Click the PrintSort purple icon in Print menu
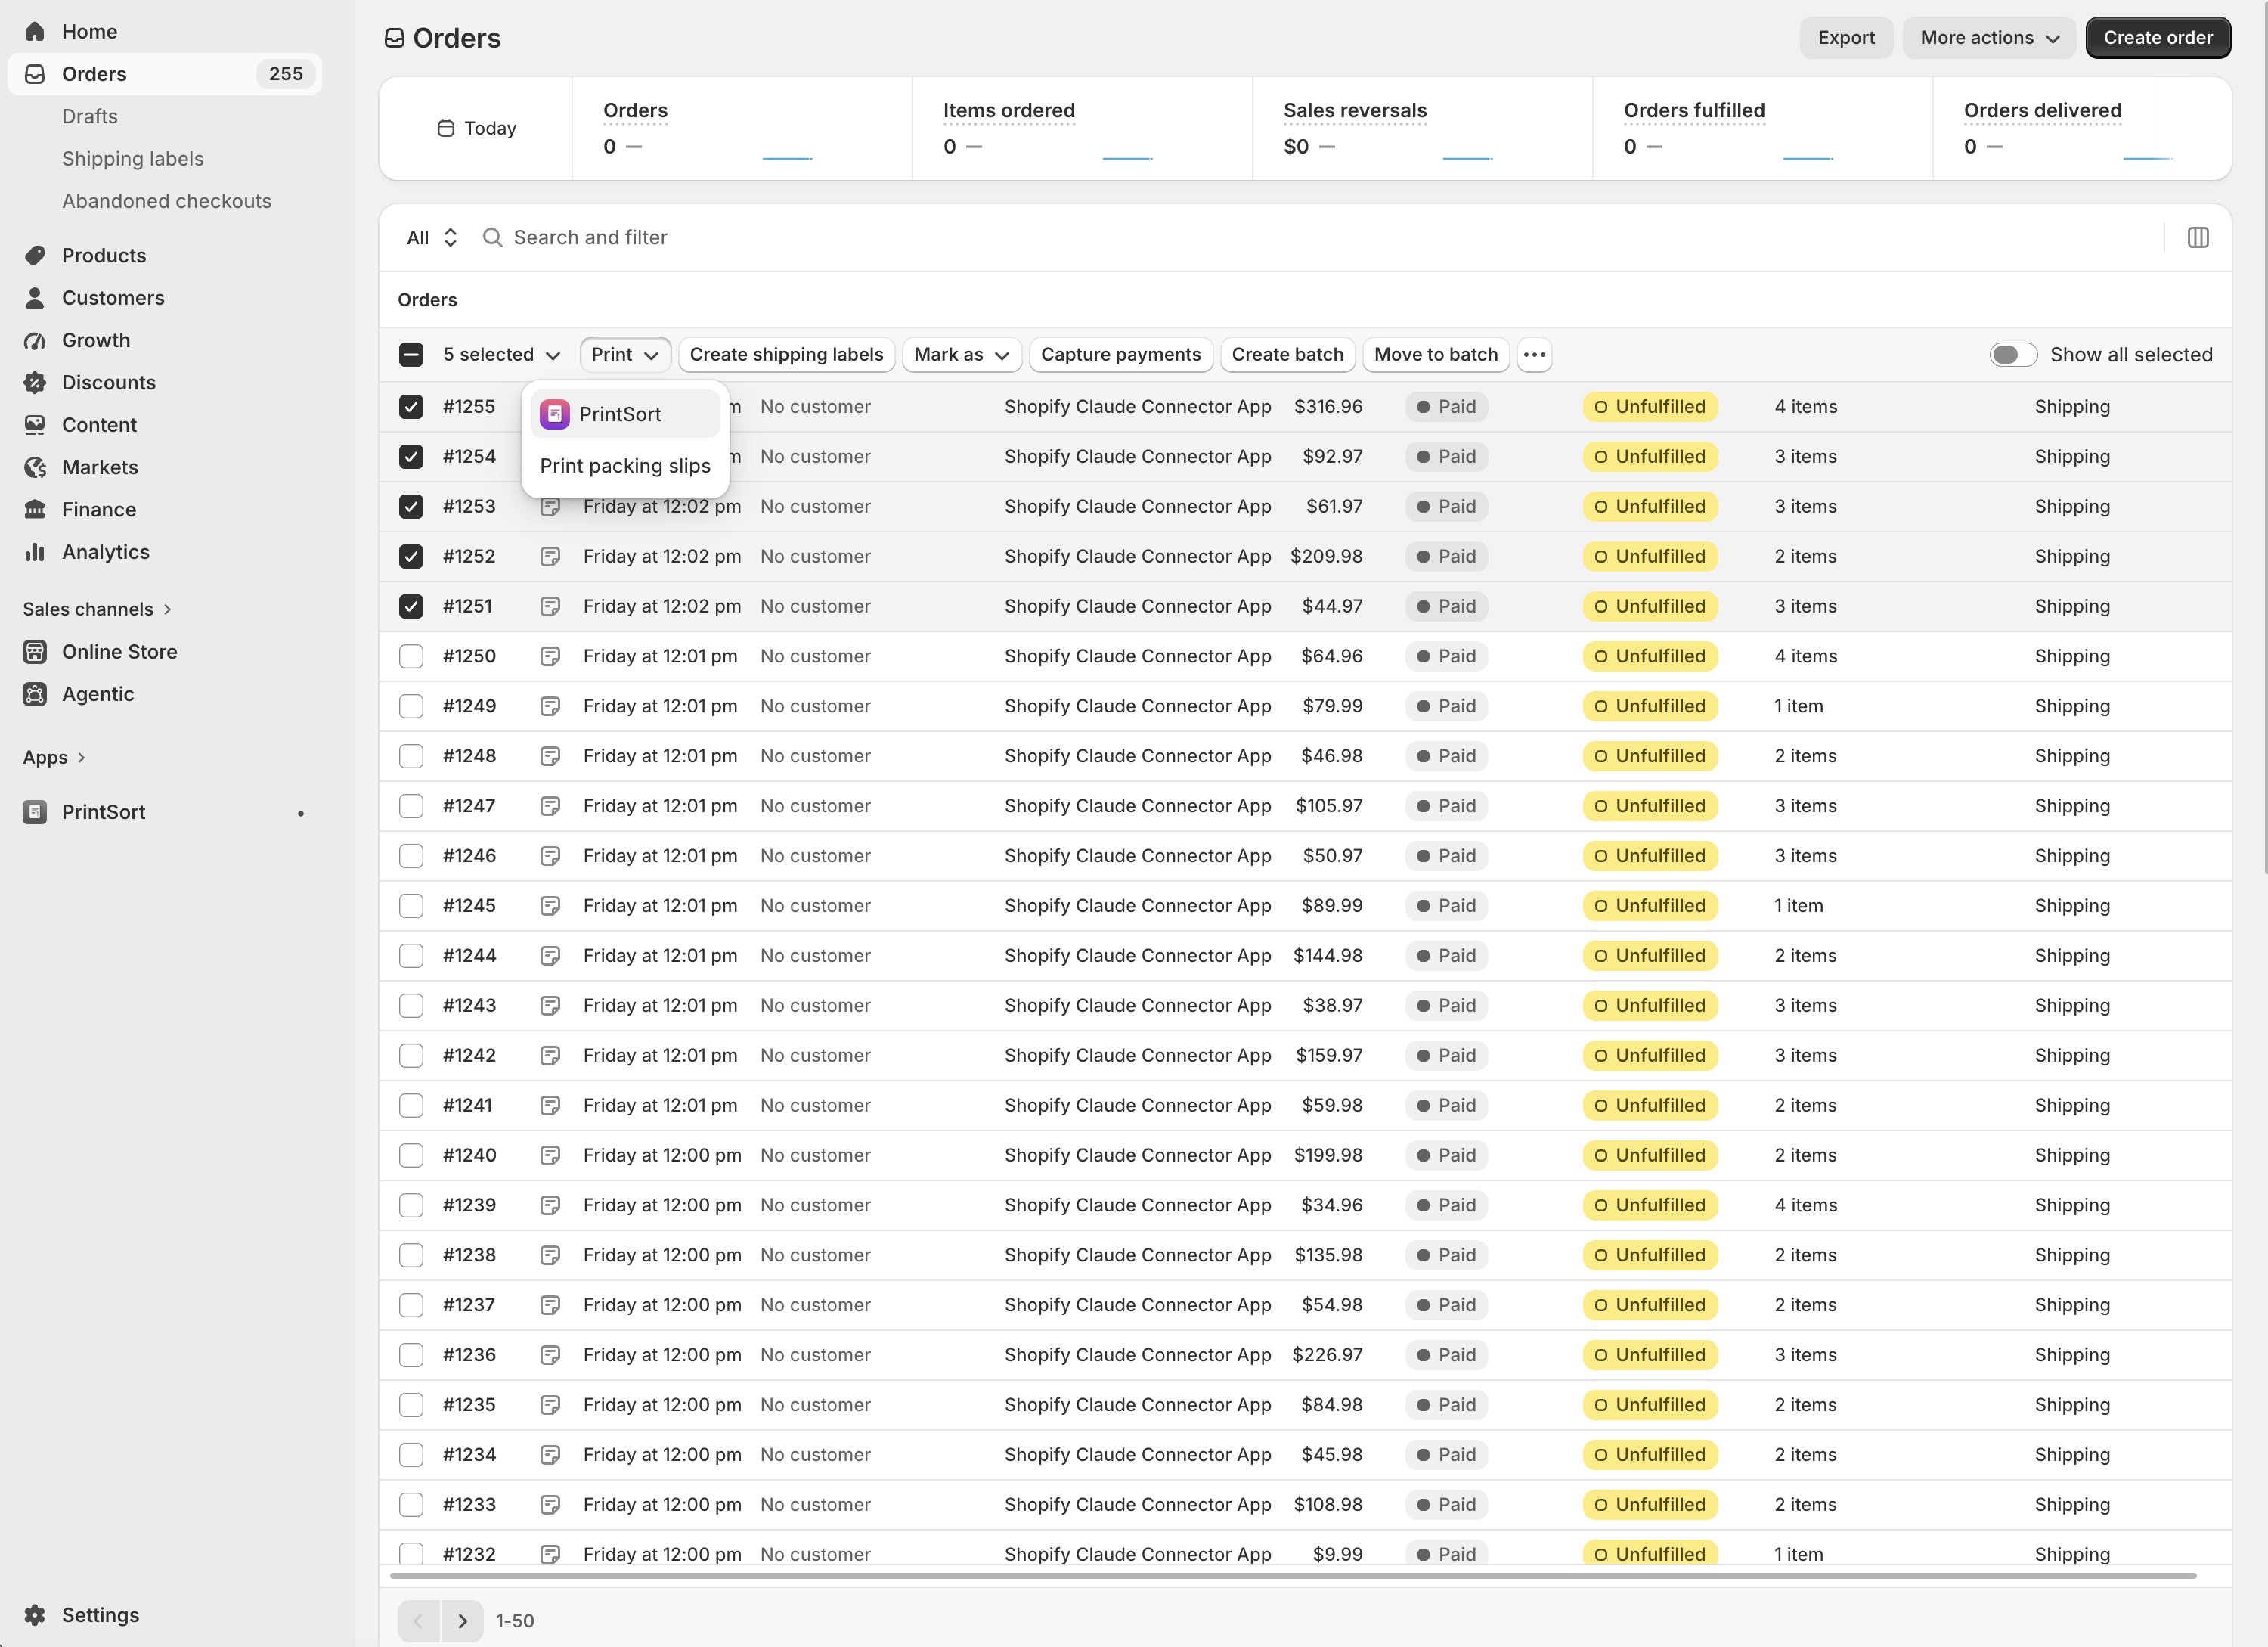This screenshot has width=2268, height=1647. point(555,414)
